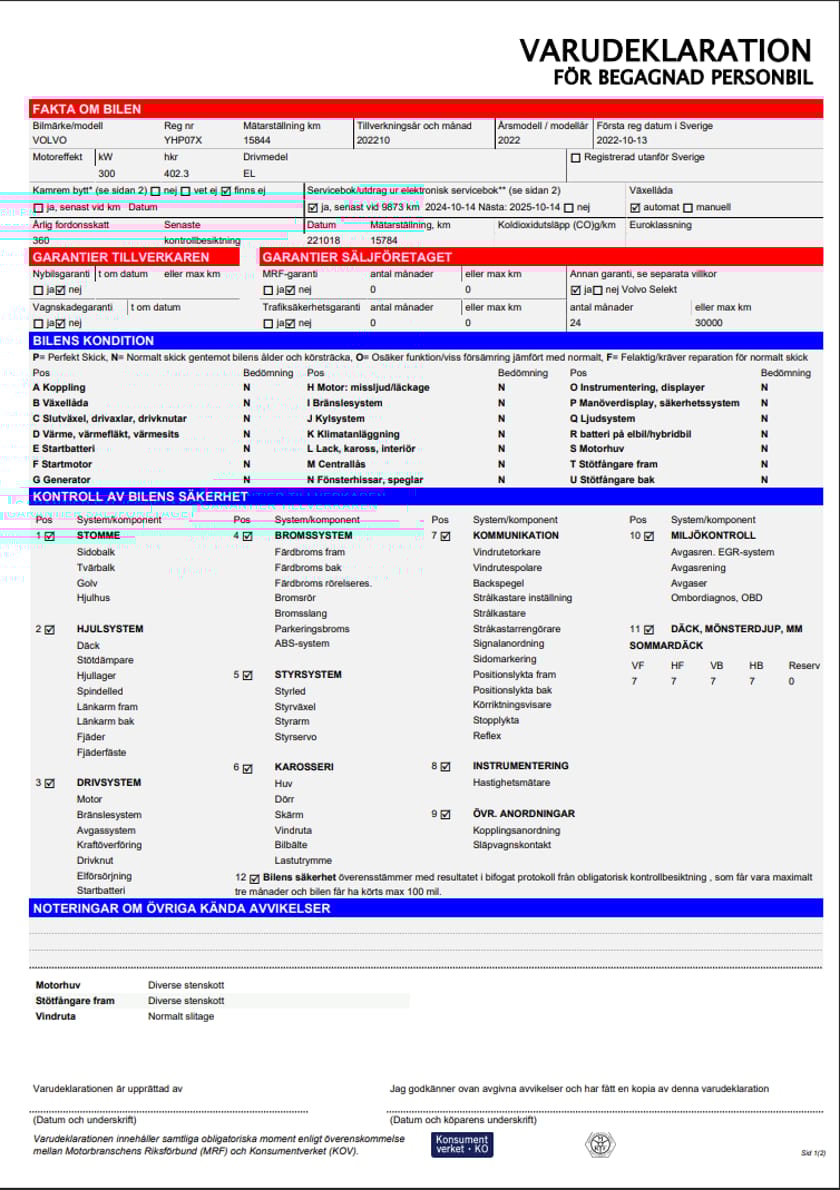The image size is (840, 1190).
Task: Click the Konsumentverket KO logo
Action: click(462, 1145)
